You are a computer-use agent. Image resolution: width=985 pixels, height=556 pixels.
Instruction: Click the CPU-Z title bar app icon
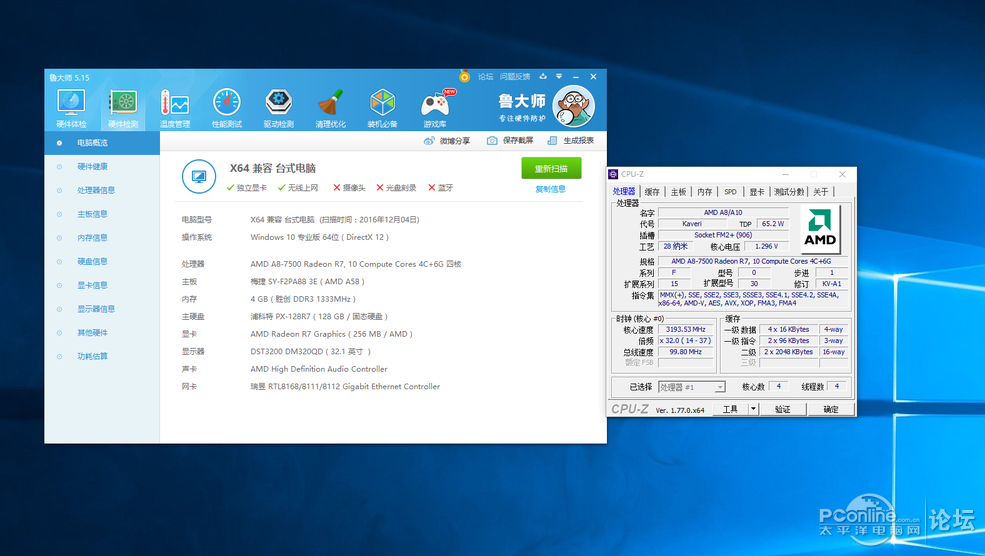pos(614,174)
